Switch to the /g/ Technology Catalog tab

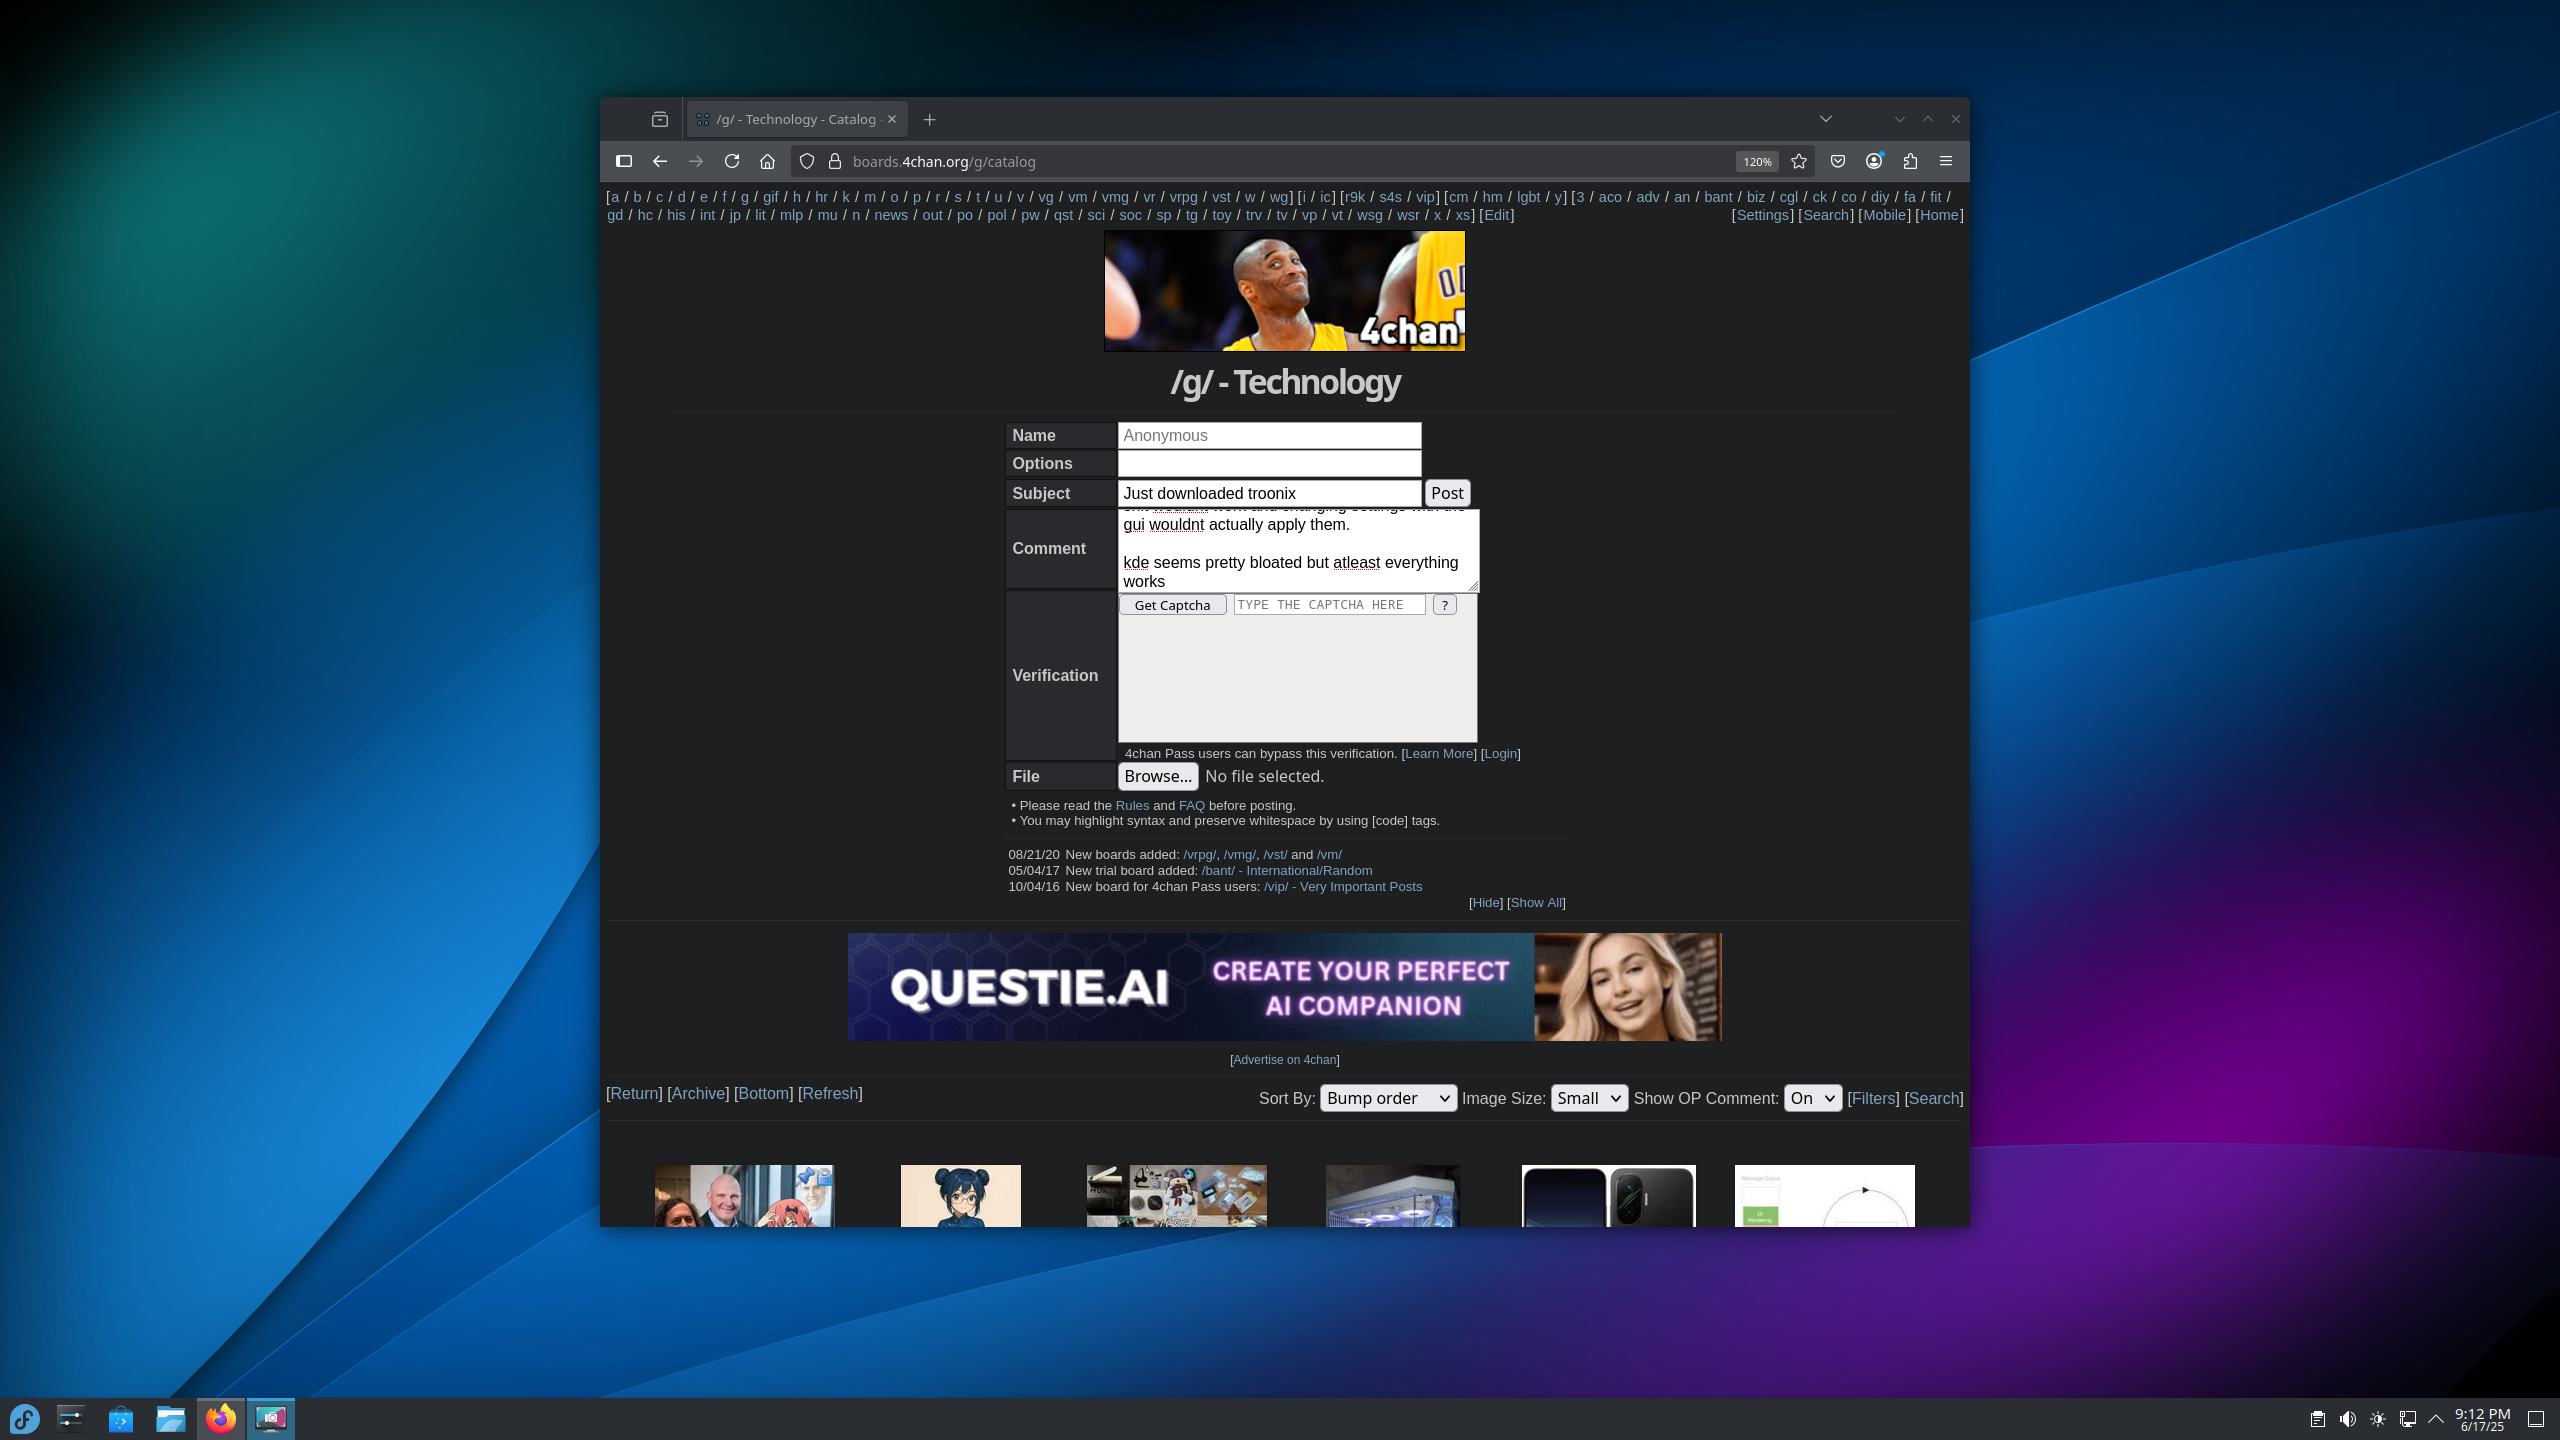point(797,119)
